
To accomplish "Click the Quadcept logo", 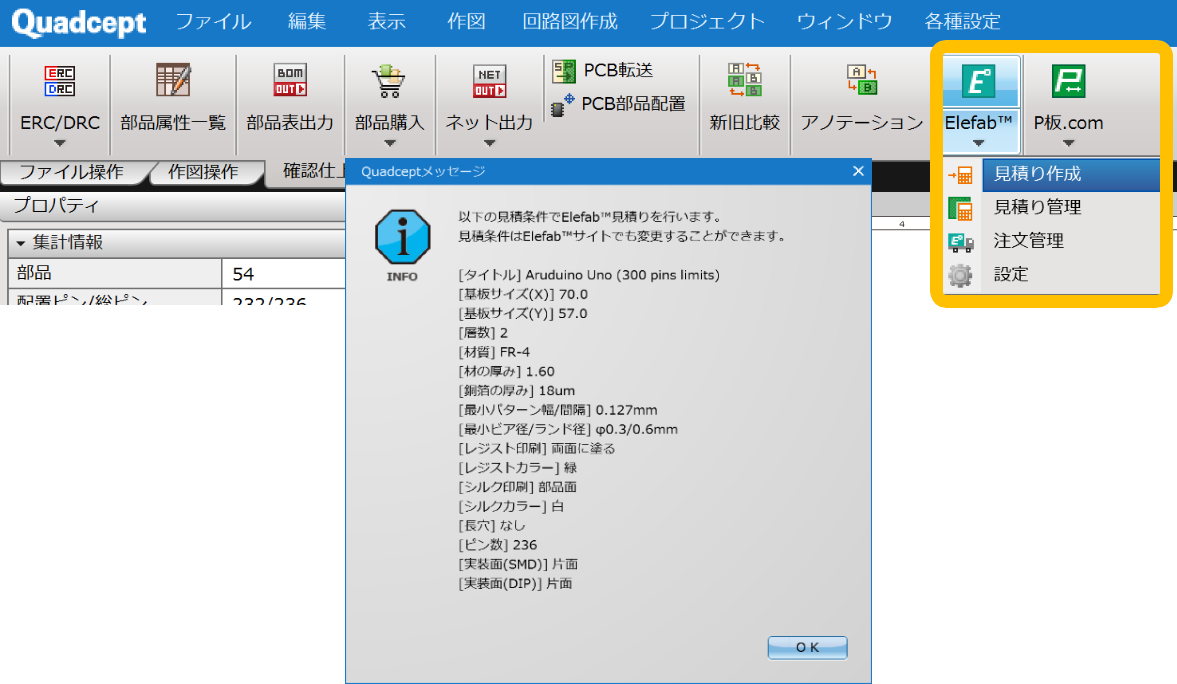I will 79,23.
